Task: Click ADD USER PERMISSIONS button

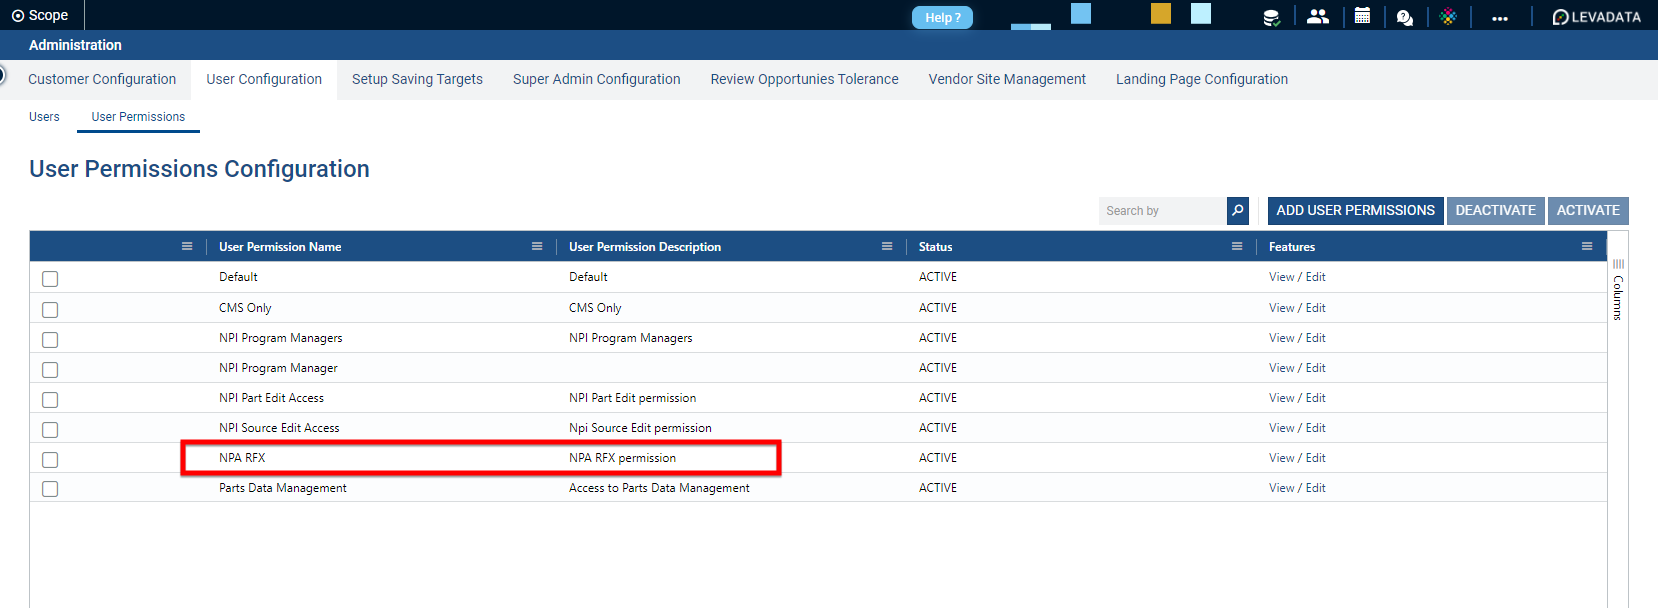Action: [x=1355, y=210]
